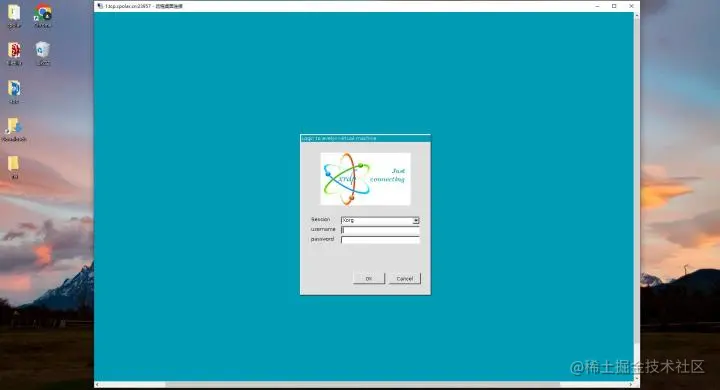Select the plain yellow folder desktop icon
This screenshot has width=720, height=390.
[x=14, y=166]
